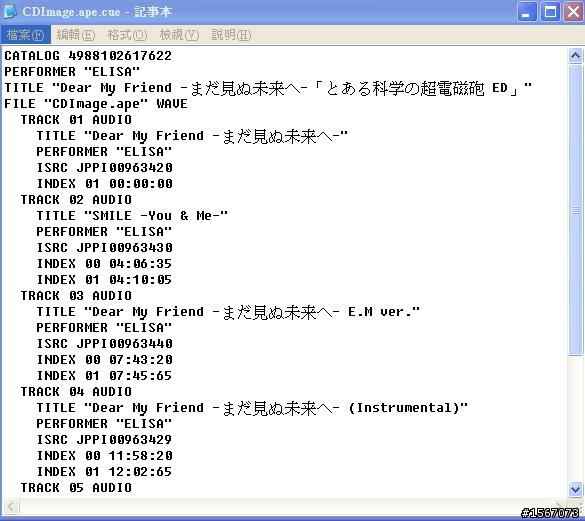The image size is (585, 521).
Task: Click the INDEX 00 11:58:20 line
Action: 104,456
